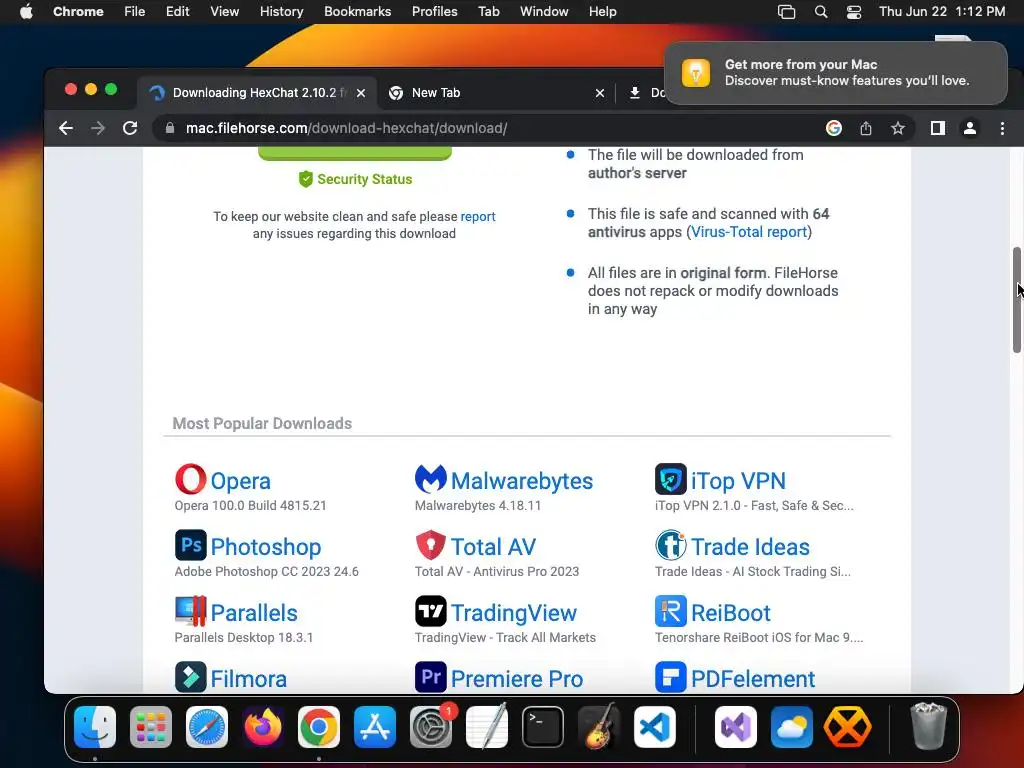Close the New Tab tab
The width and height of the screenshot is (1024, 768).
pyautogui.click(x=600, y=93)
